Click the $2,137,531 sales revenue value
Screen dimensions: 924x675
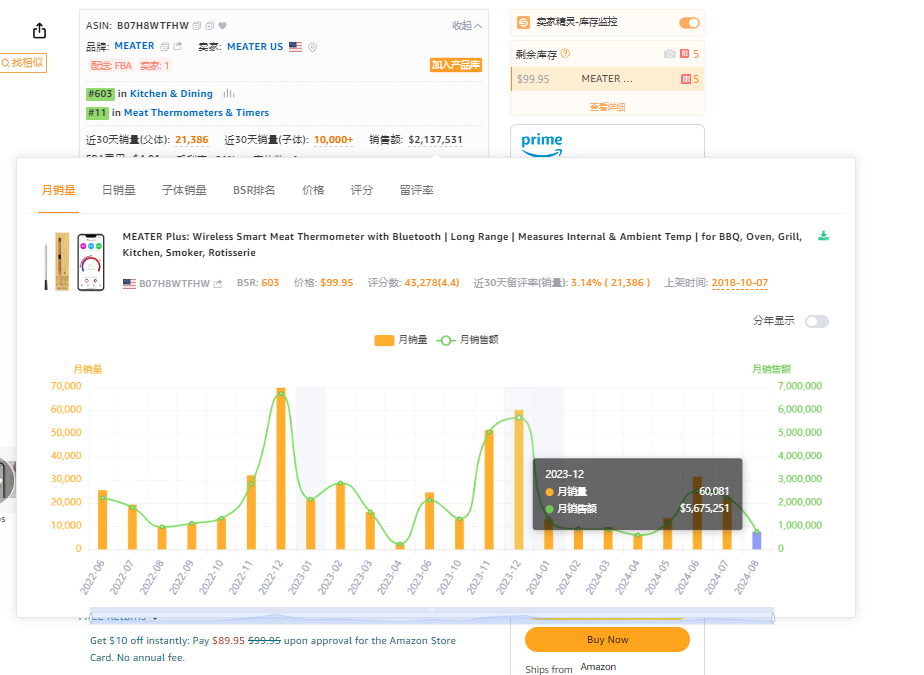coord(435,140)
